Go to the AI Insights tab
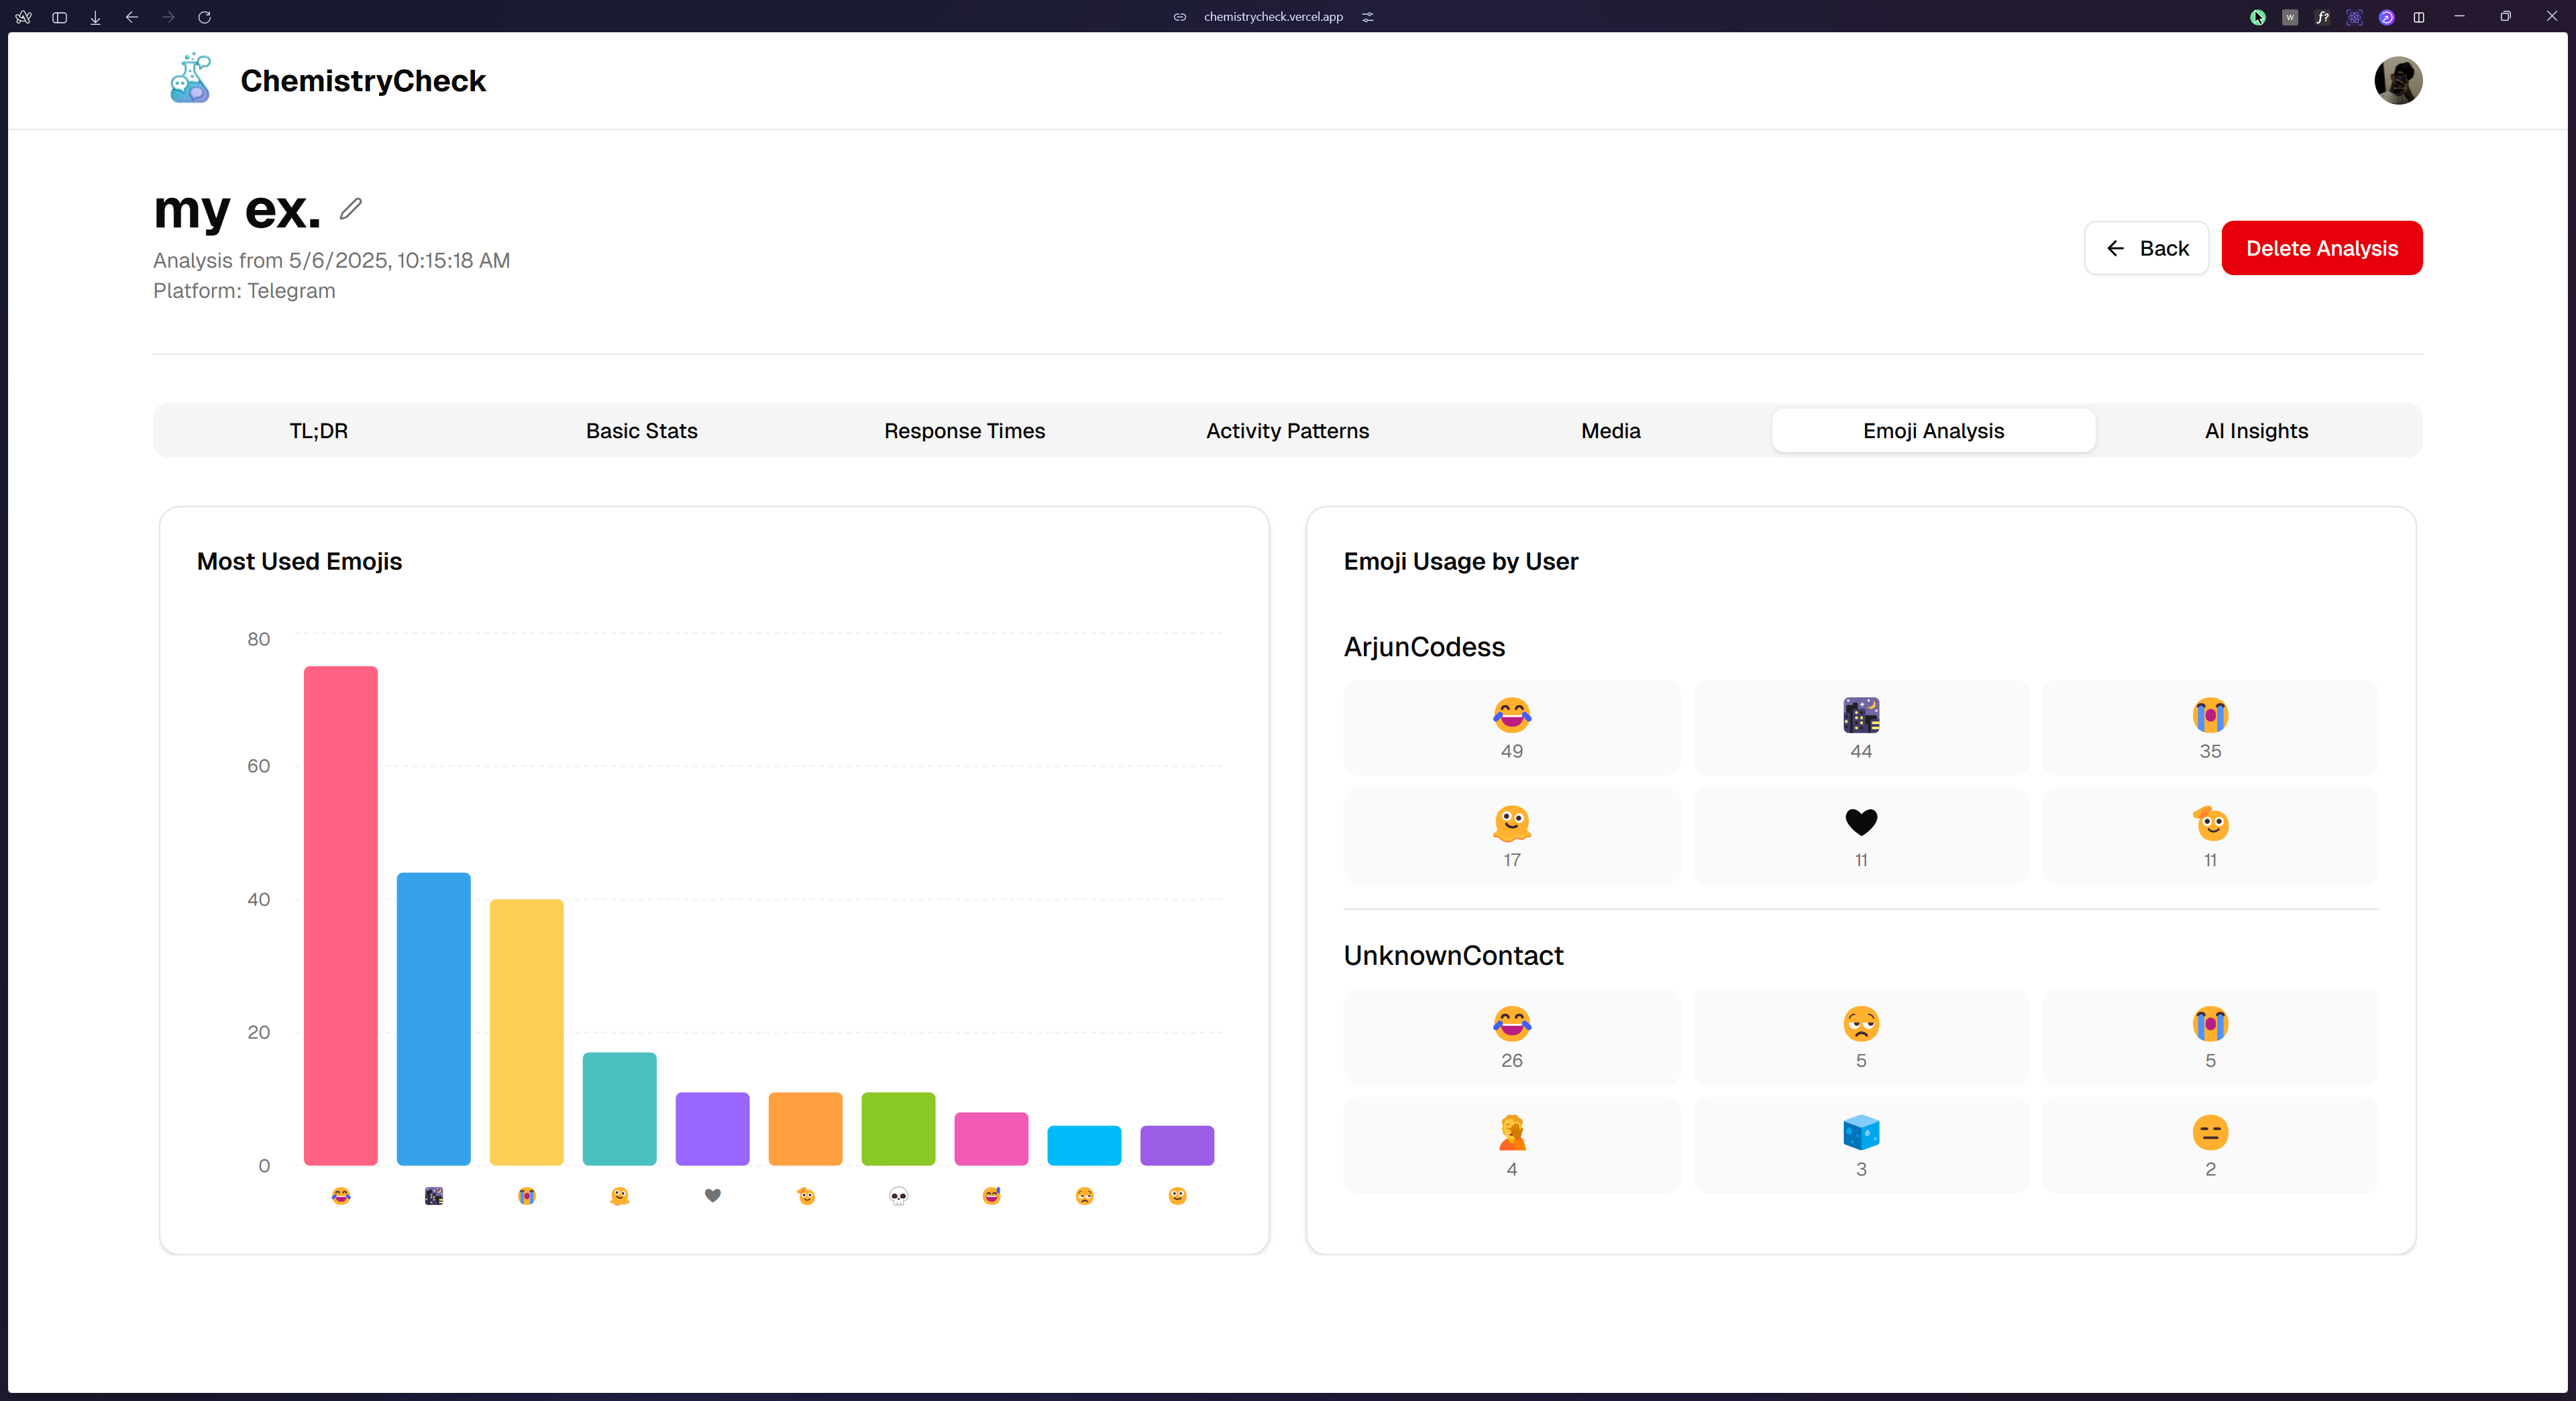The width and height of the screenshot is (2576, 1401). [x=2256, y=431]
